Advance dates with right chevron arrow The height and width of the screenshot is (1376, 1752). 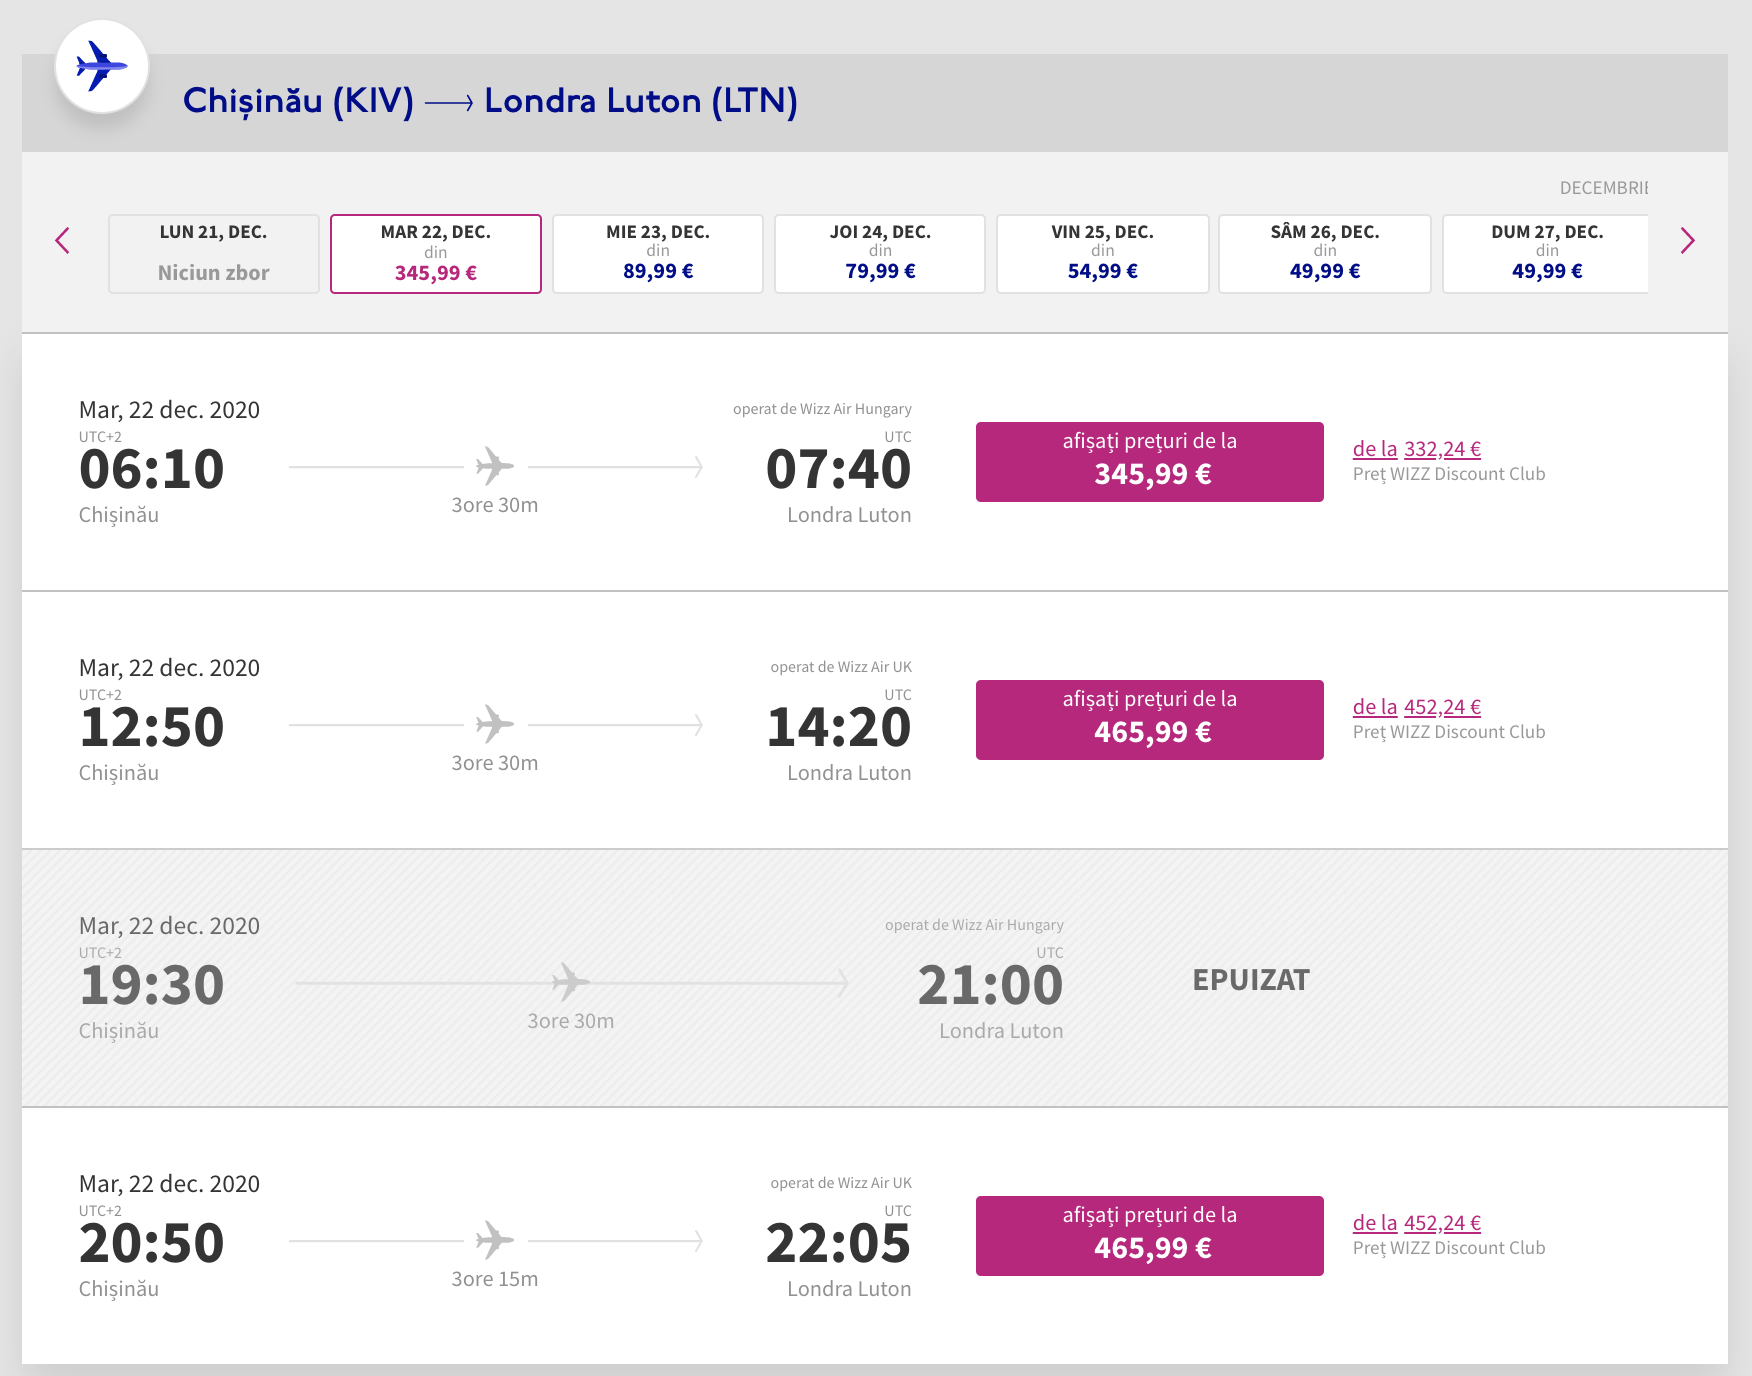click(x=1687, y=241)
